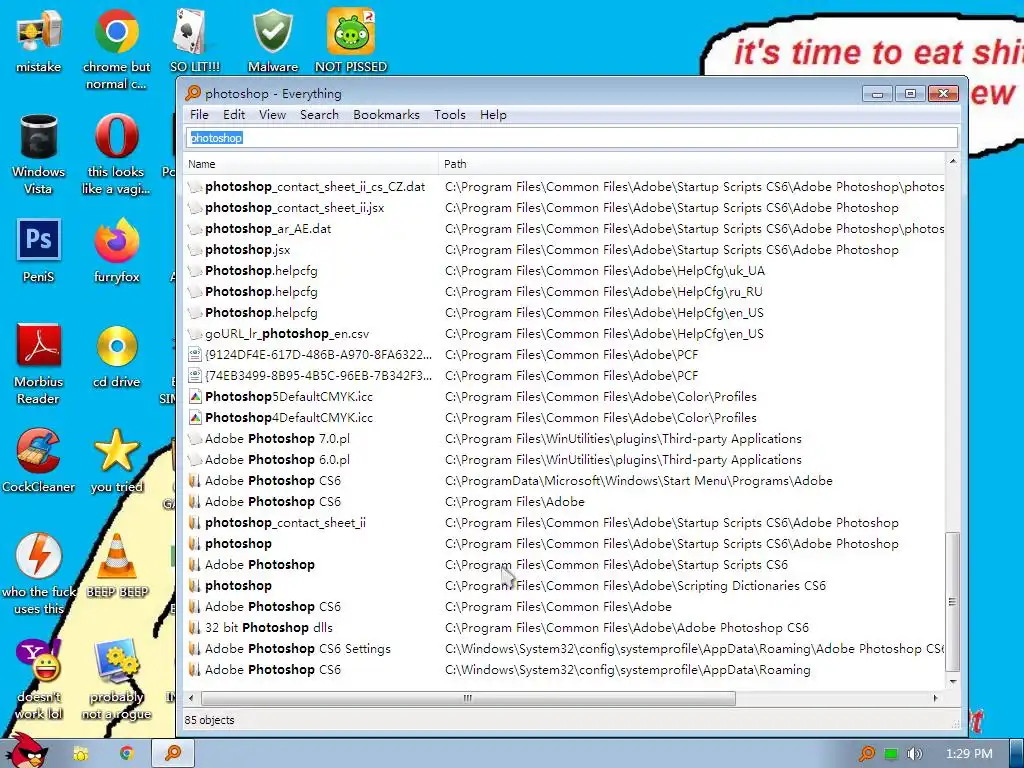This screenshot has height=768, width=1024.
Task: Open the View menu
Action: pos(272,115)
